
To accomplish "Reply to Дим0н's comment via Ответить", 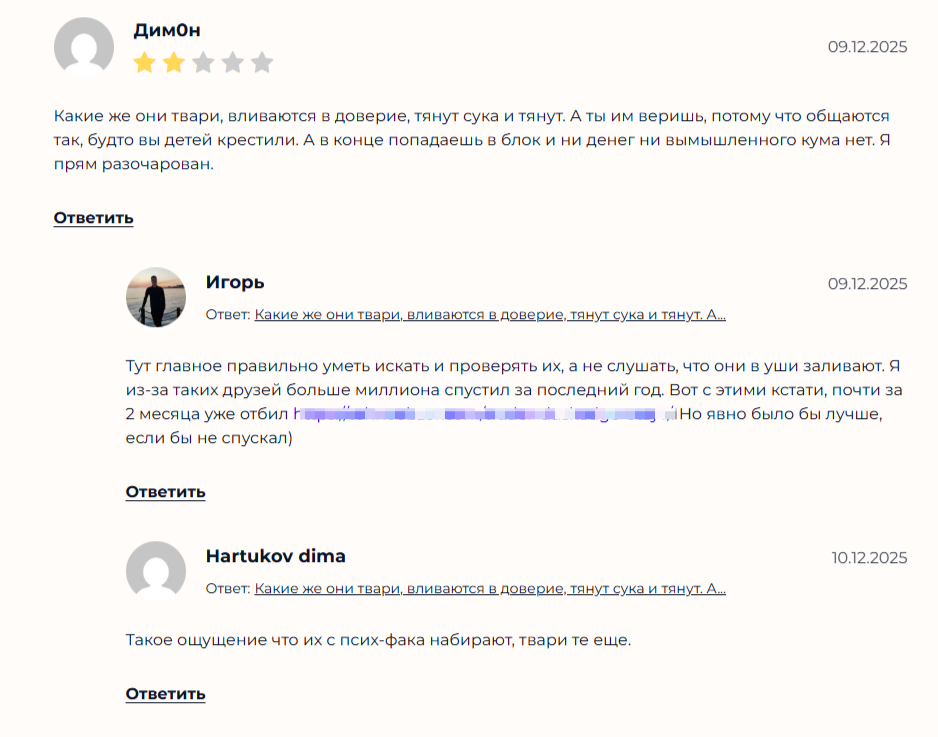I will pyautogui.click(x=93, y=218).
